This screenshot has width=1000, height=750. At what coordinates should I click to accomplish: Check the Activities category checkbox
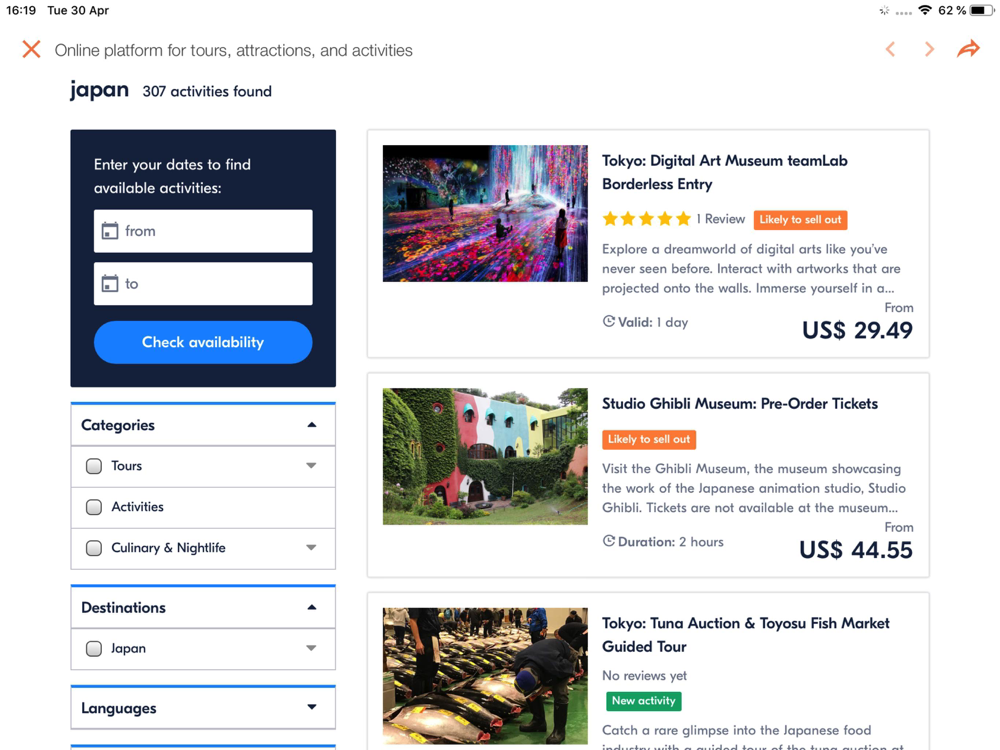tap(94, 507)
